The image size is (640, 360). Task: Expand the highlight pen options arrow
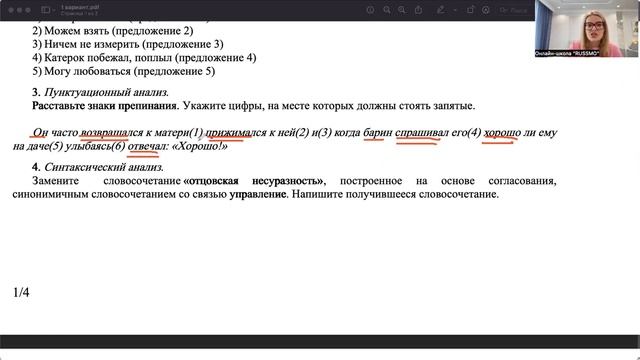[455, 10]
